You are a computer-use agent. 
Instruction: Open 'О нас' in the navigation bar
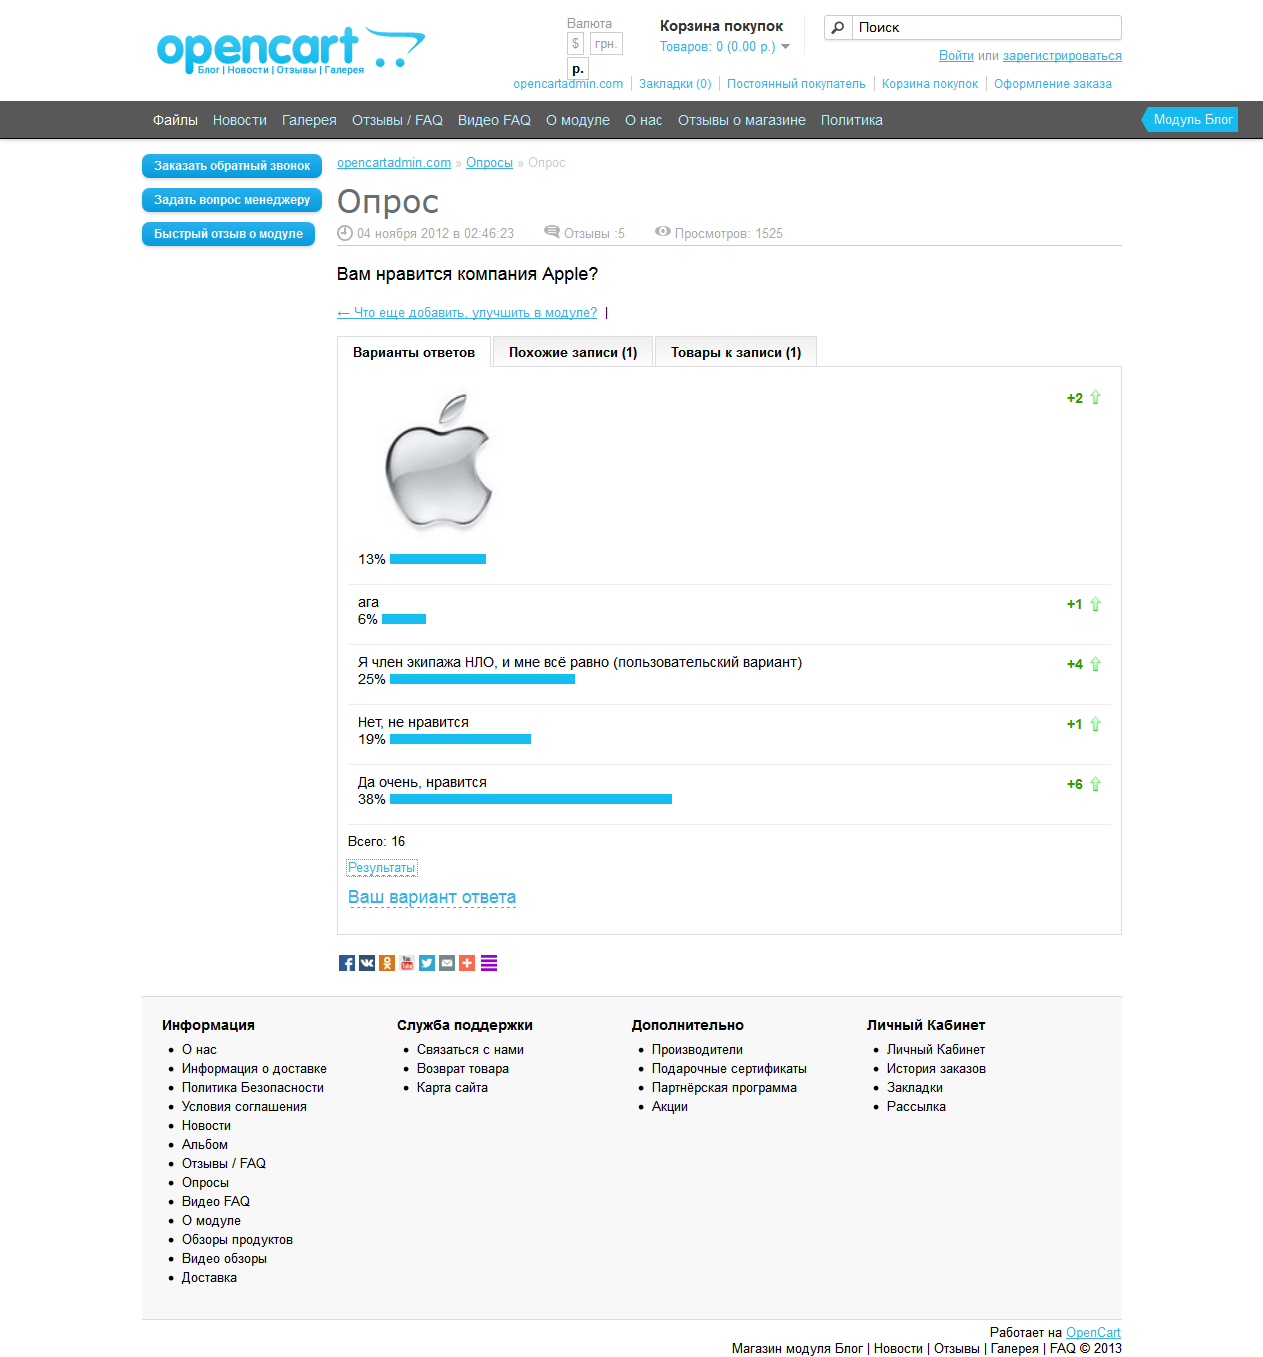coord(644,120)
